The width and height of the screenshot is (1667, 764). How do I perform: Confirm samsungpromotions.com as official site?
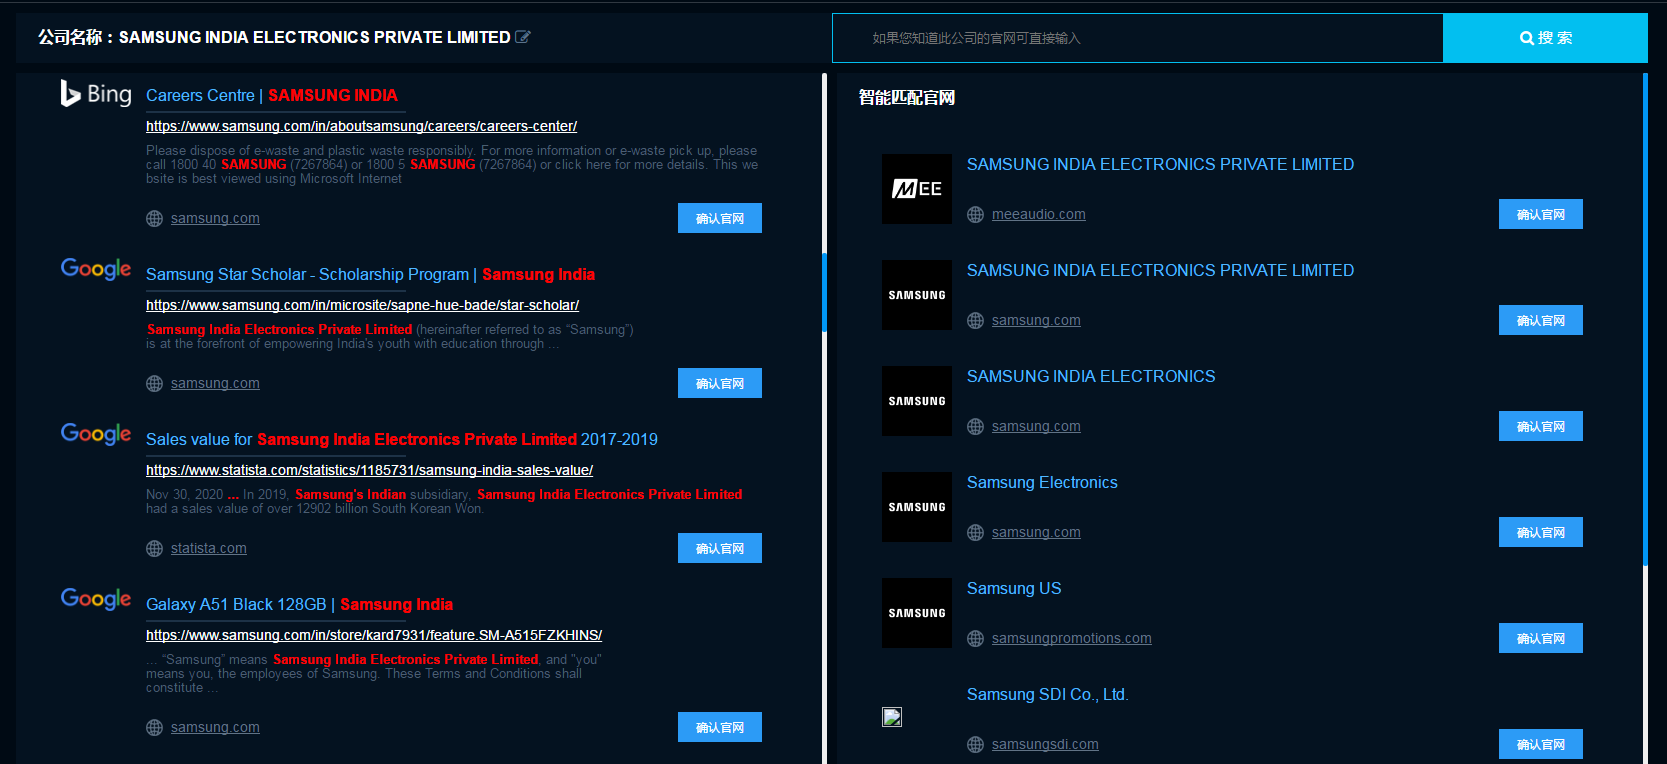(x=1541, y=638)
